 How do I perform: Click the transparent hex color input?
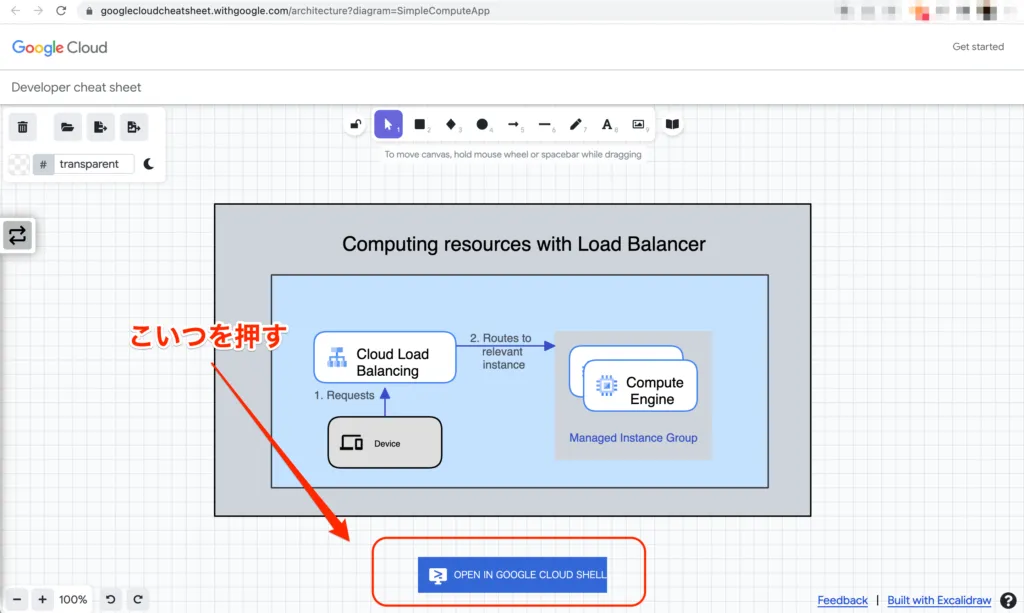click(x=94, y=164)
